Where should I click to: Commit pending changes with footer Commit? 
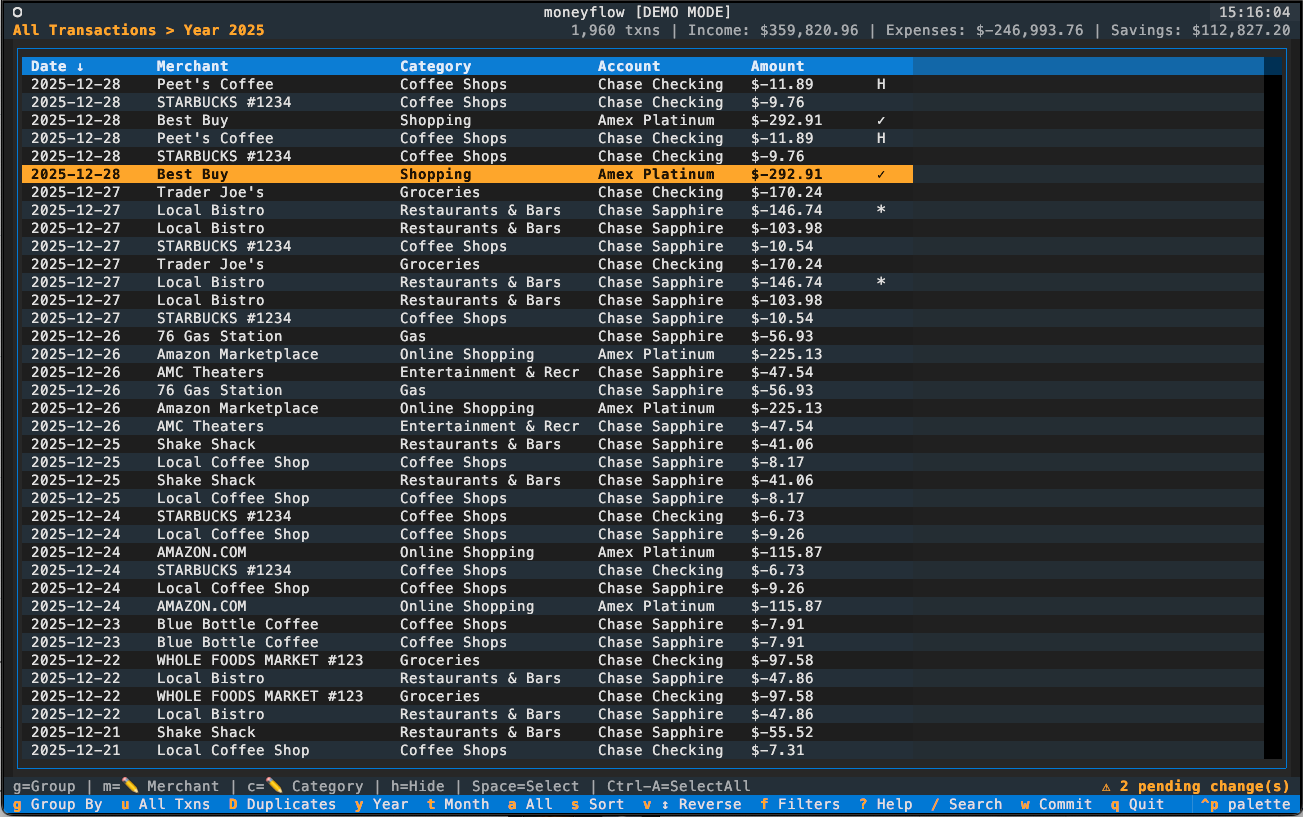1057,804
